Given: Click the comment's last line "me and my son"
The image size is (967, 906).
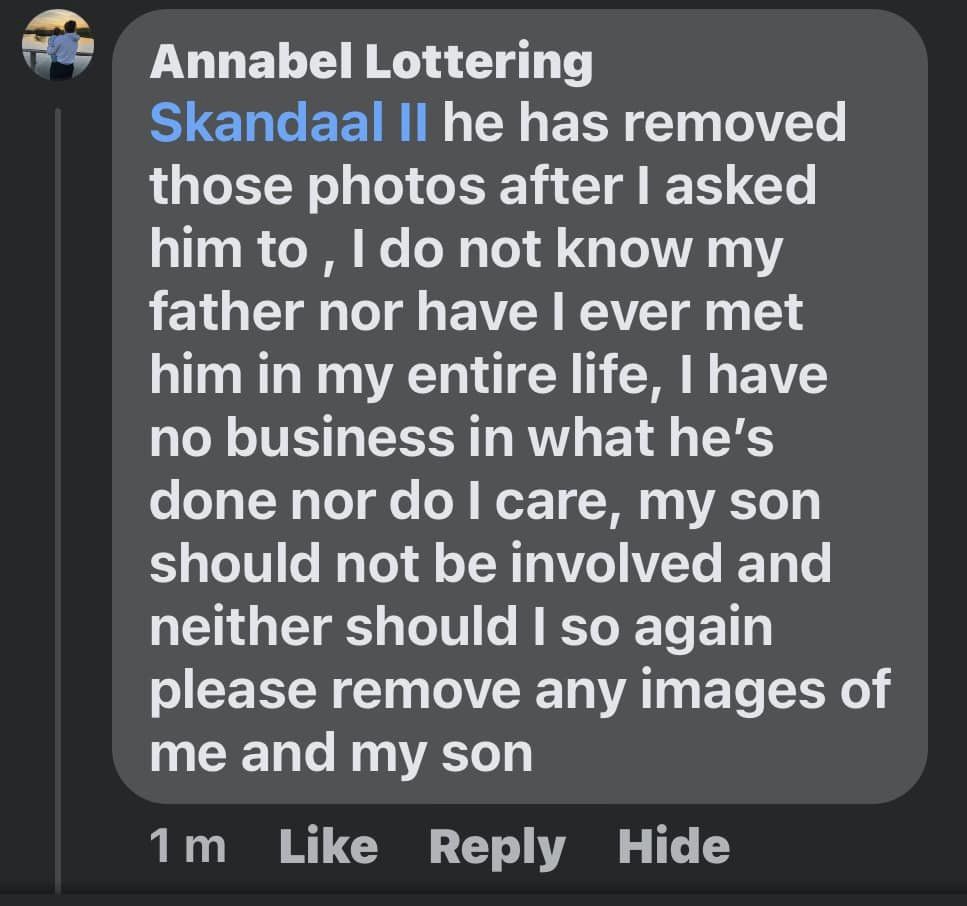Looking at the screenshot, I should tap(341, 752).
